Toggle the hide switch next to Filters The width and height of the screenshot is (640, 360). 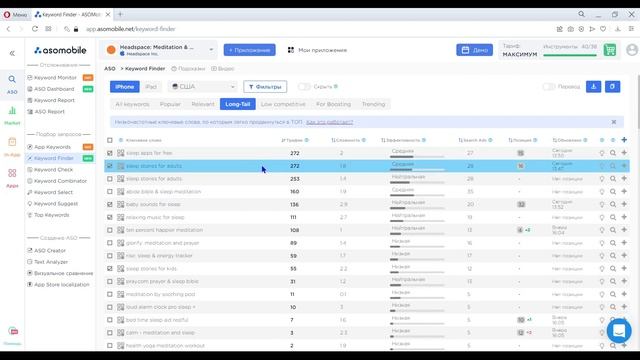click(x=304, y=87)
